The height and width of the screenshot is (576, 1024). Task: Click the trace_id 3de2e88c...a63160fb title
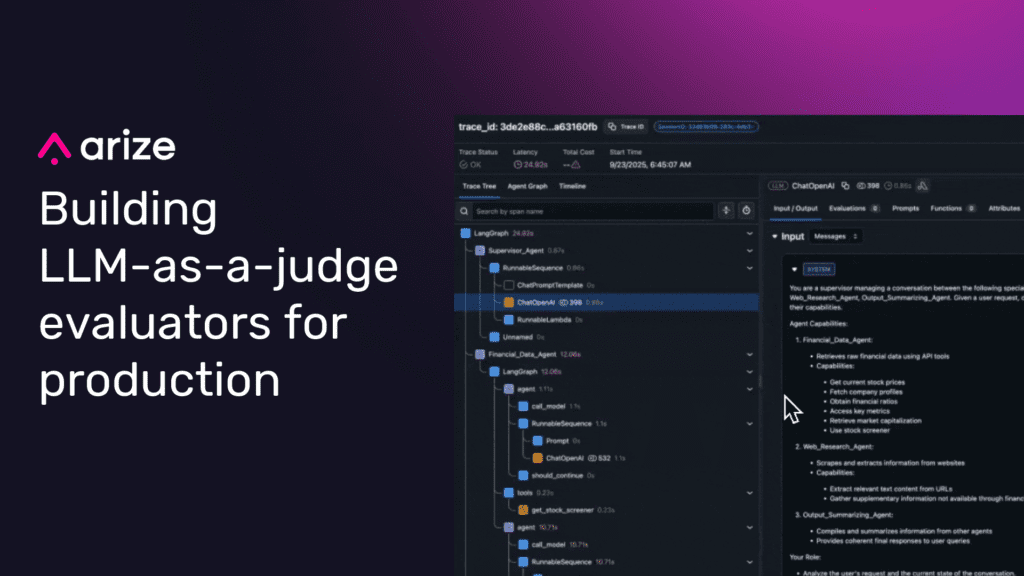pos(528,127)
